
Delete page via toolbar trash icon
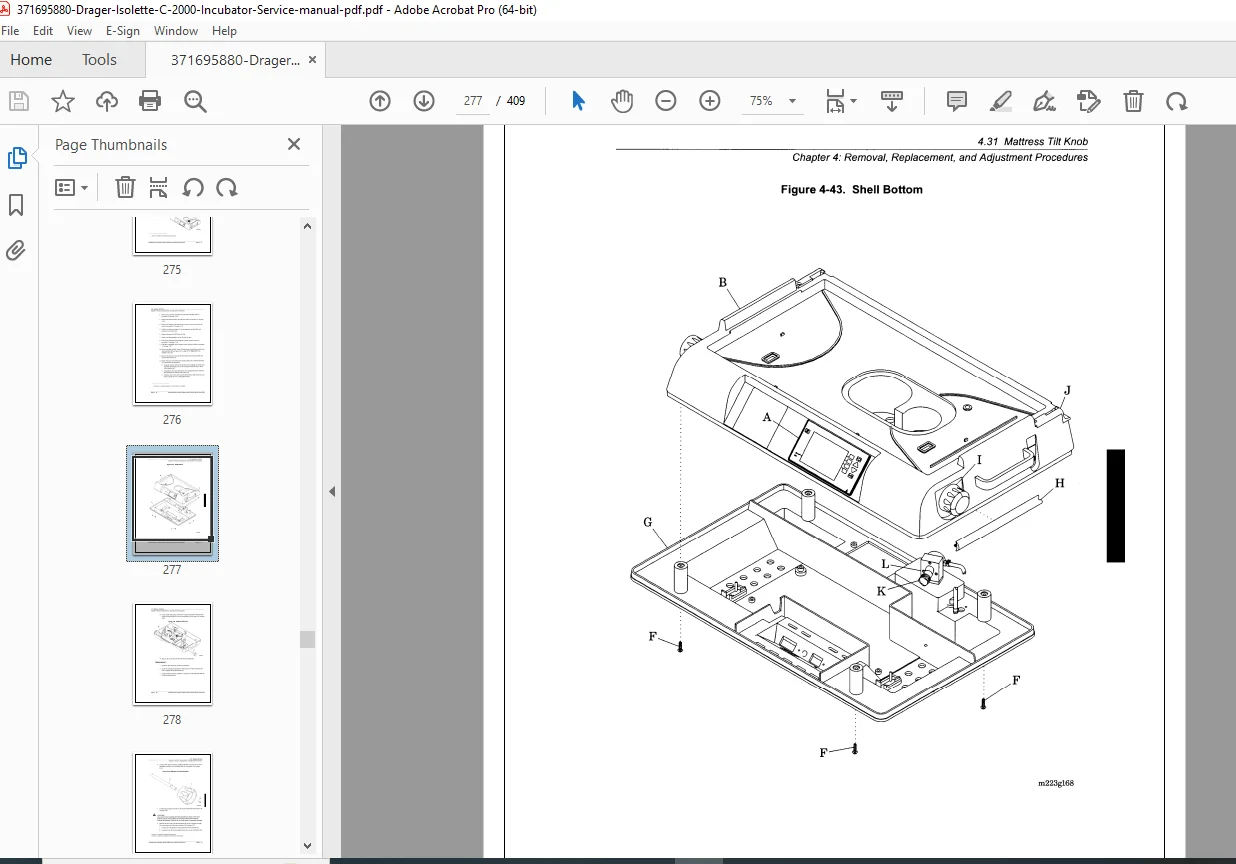1133,101
